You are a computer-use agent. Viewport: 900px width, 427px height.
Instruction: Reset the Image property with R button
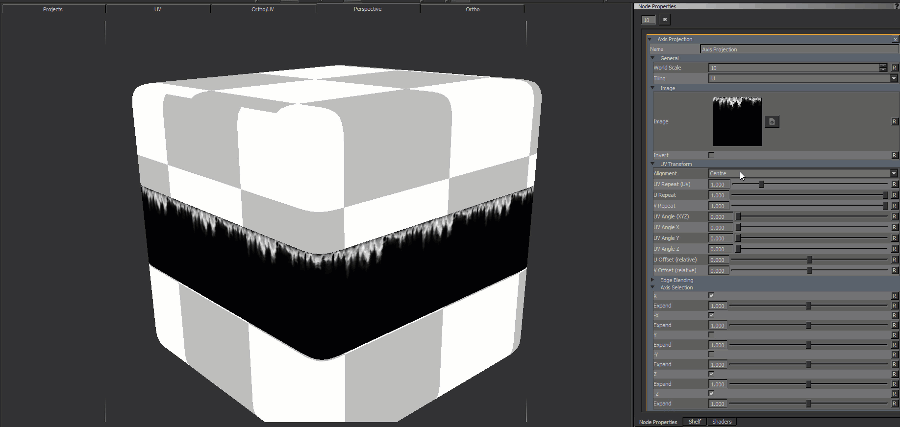894,121
